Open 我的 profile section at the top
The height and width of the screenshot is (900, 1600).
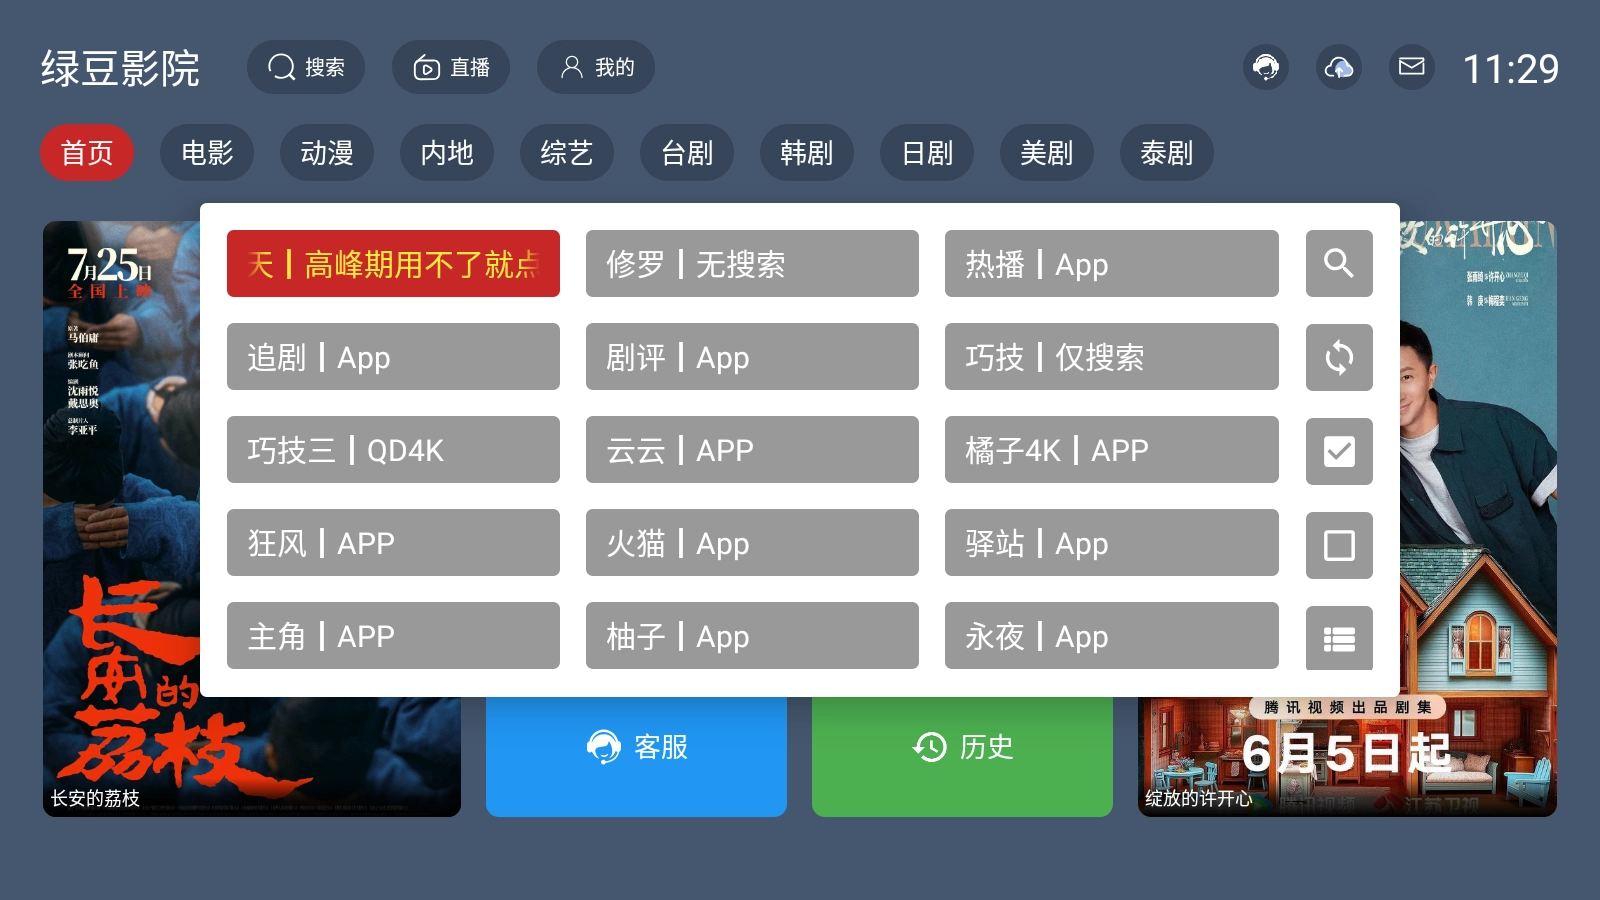click(596, 67)
